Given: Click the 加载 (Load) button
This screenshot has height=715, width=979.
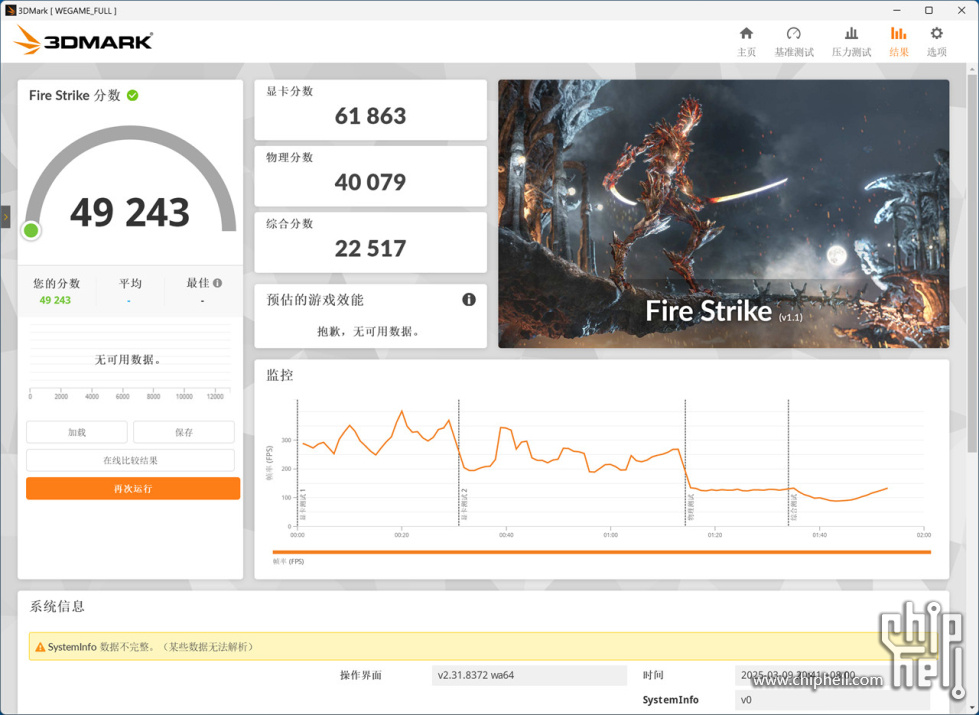Looking at the screenshot, I should (x=77, y=432).
